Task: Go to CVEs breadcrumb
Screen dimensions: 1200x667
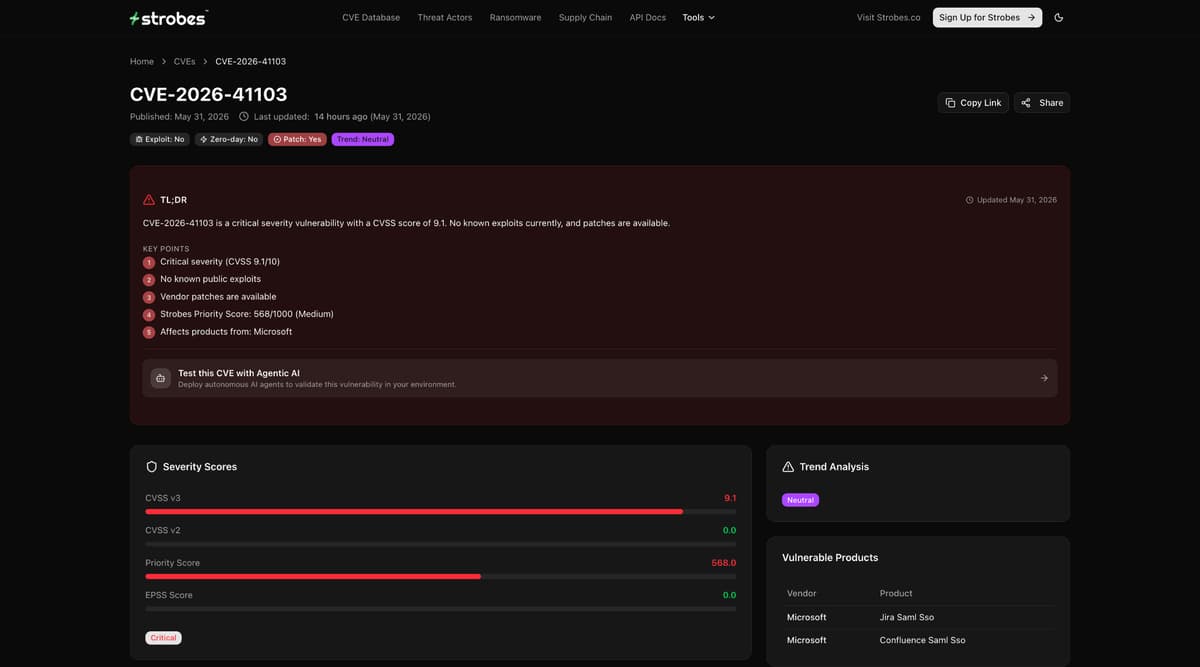Action: pyautogui.click(x=184, y=62)
